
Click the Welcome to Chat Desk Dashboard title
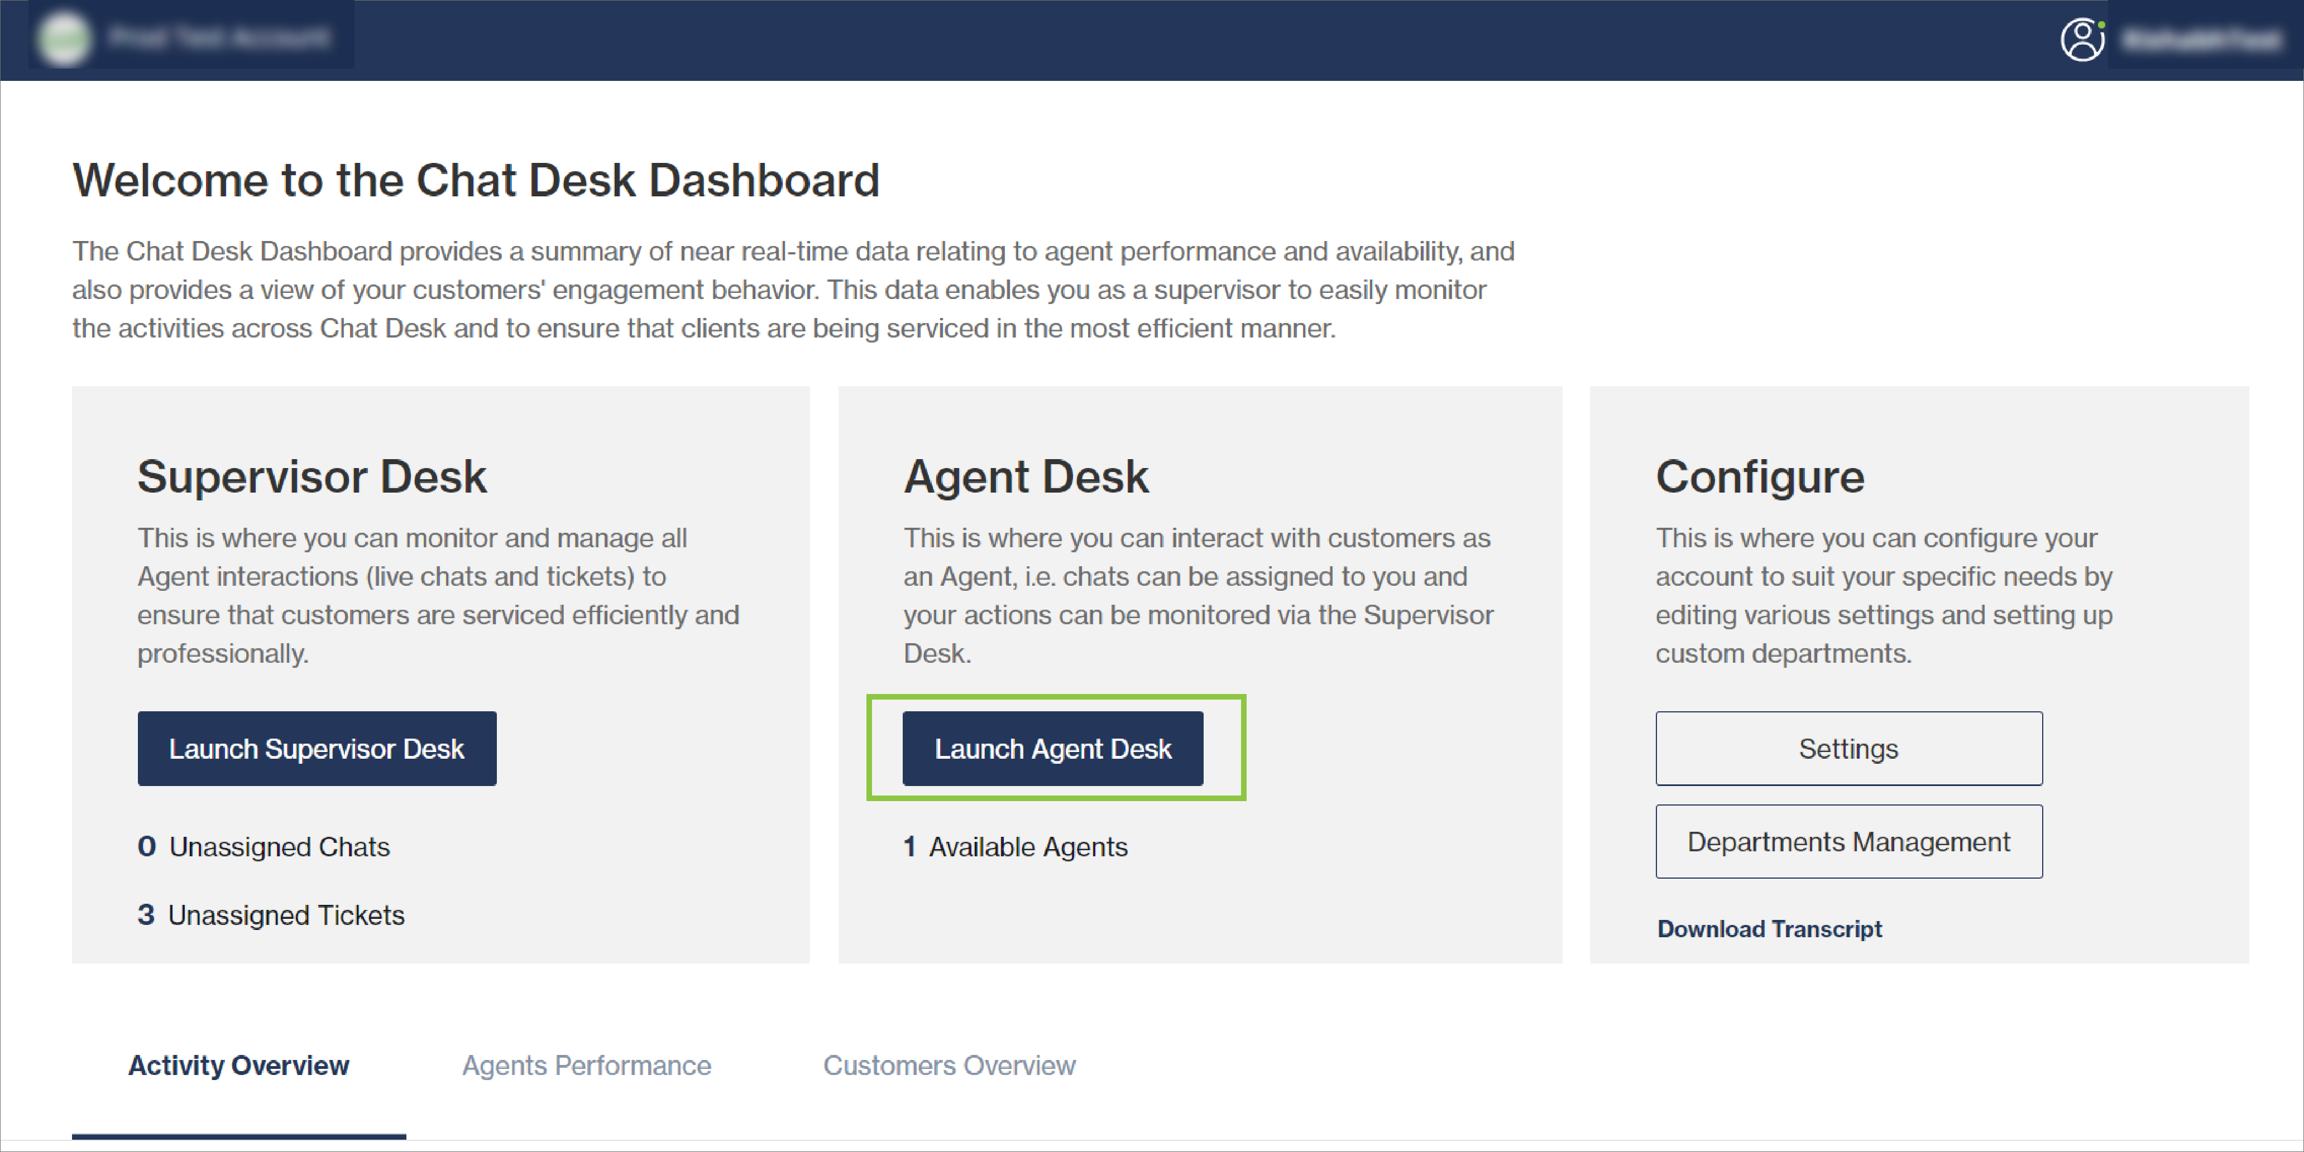coord(476,180)
